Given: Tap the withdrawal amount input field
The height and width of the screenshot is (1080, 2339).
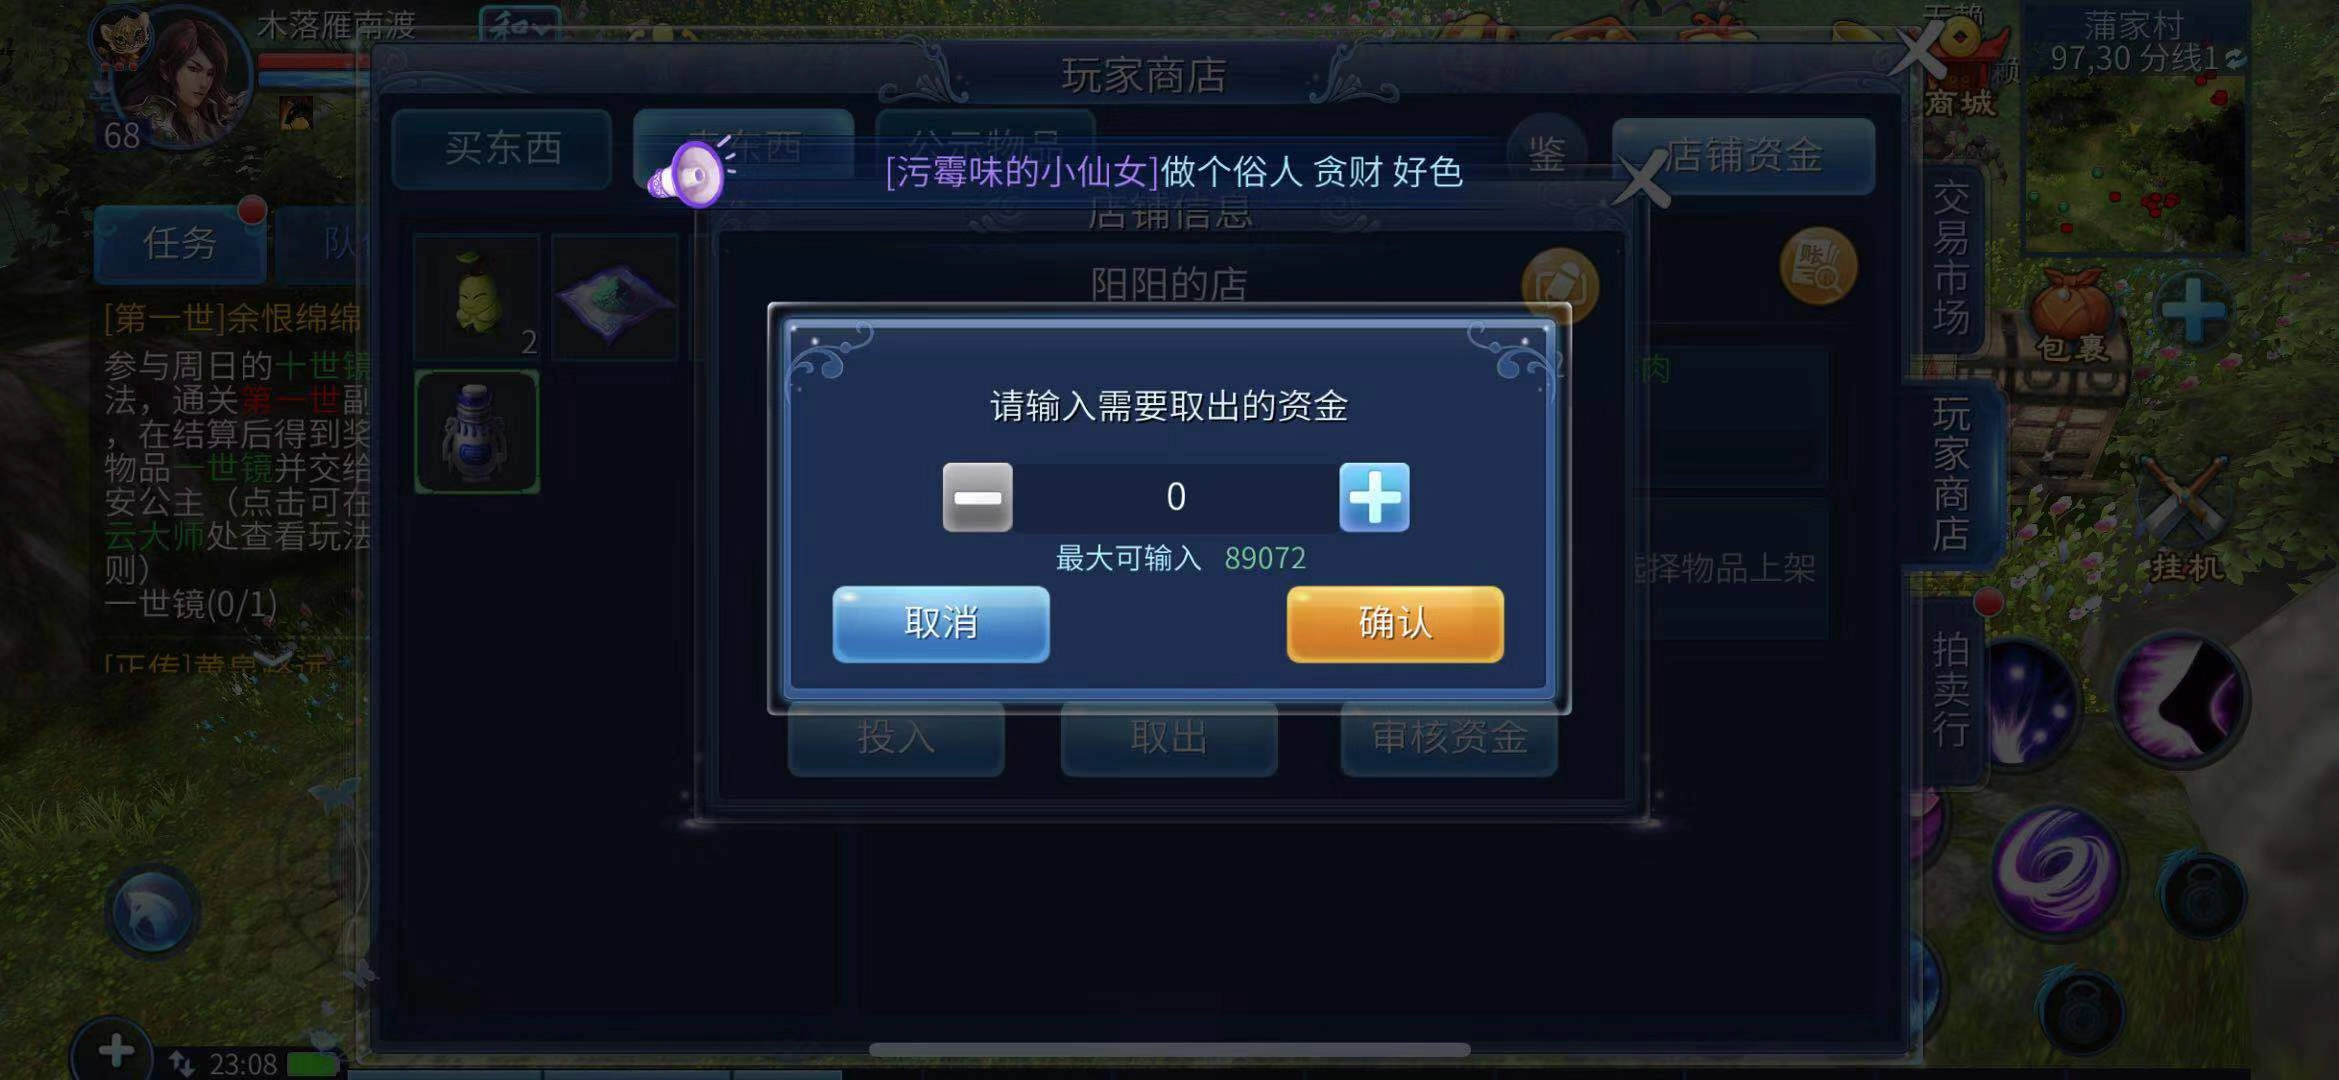Looking at the screenshot, I should 1176,497.
